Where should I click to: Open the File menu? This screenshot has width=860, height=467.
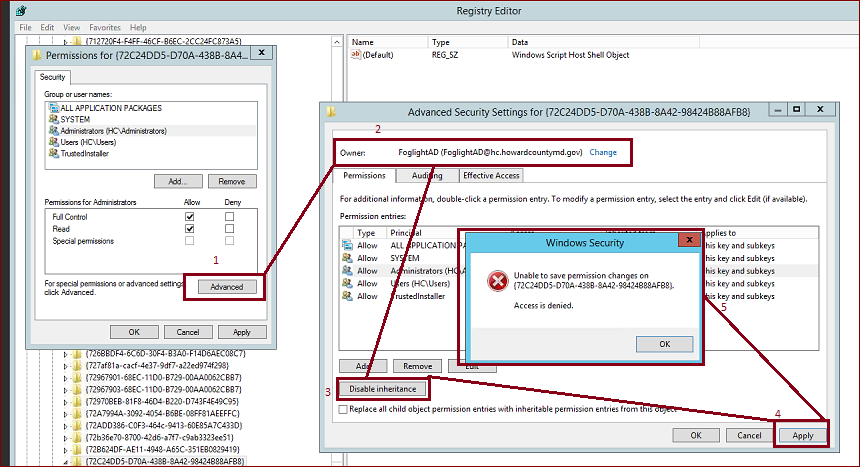pos(25,27)
